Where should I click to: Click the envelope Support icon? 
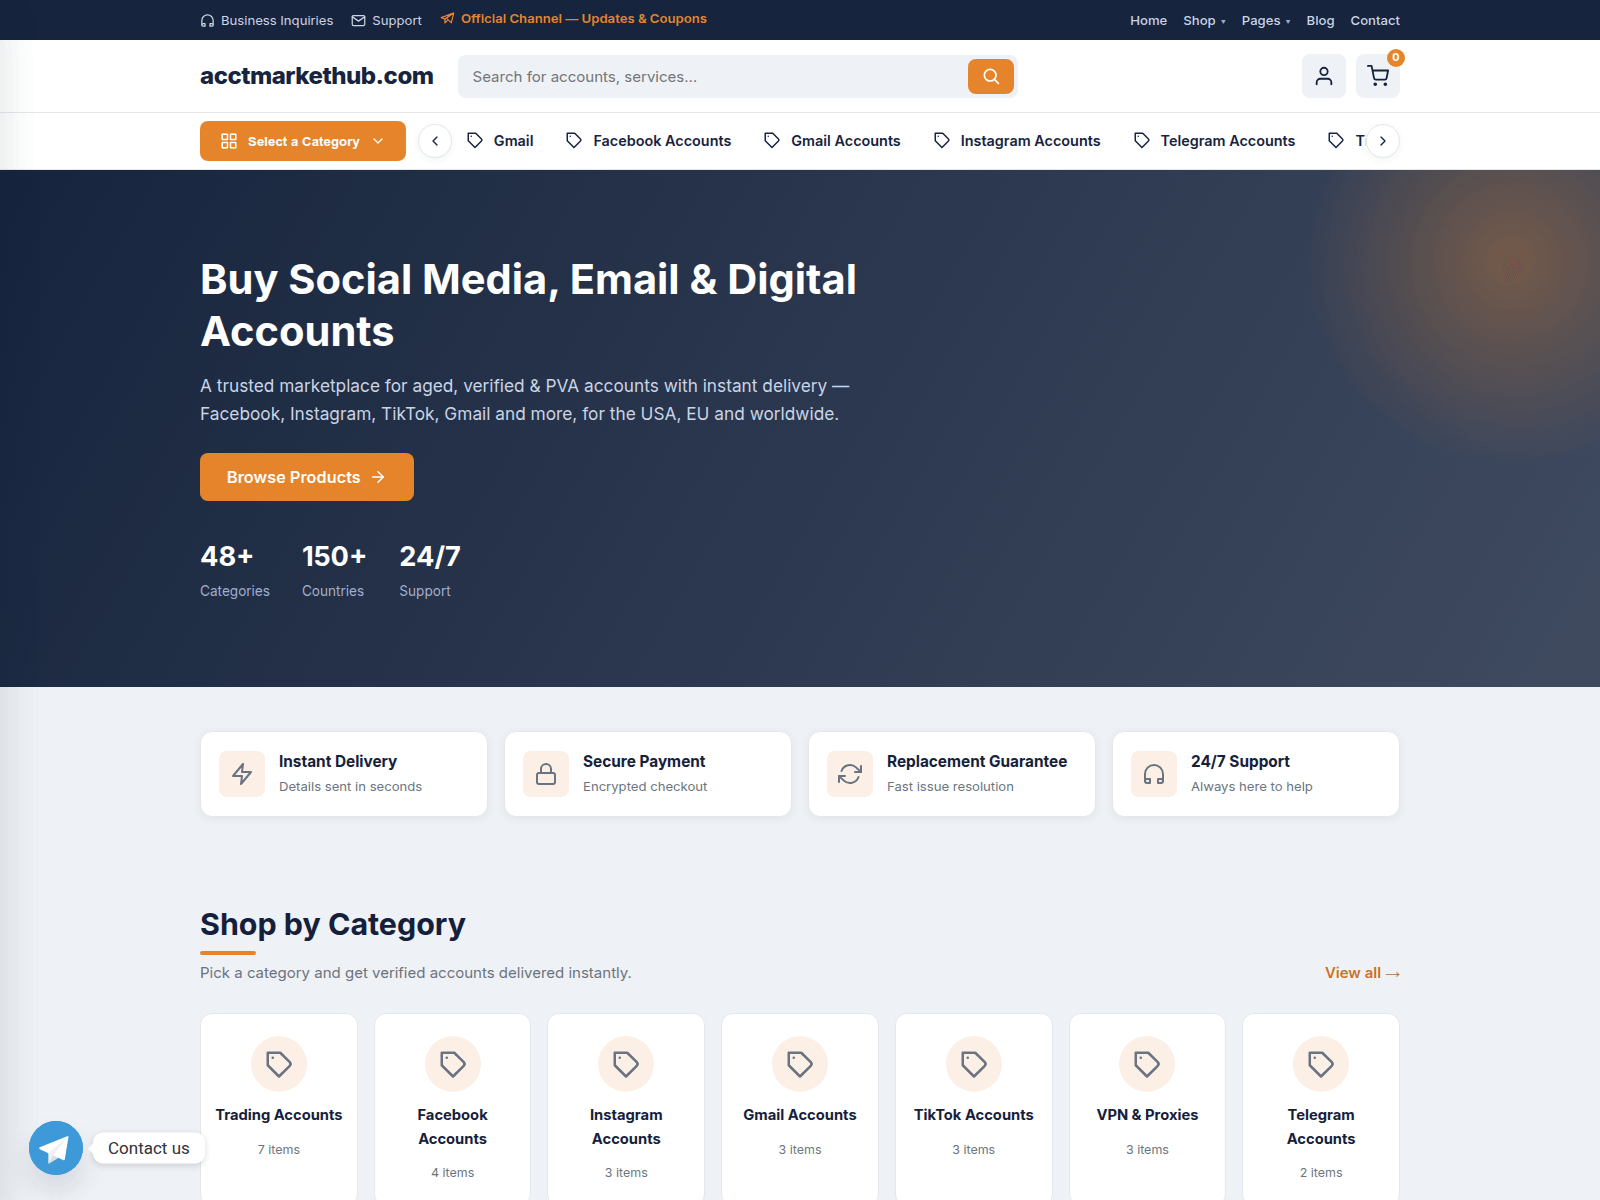(x=358, y=21)
